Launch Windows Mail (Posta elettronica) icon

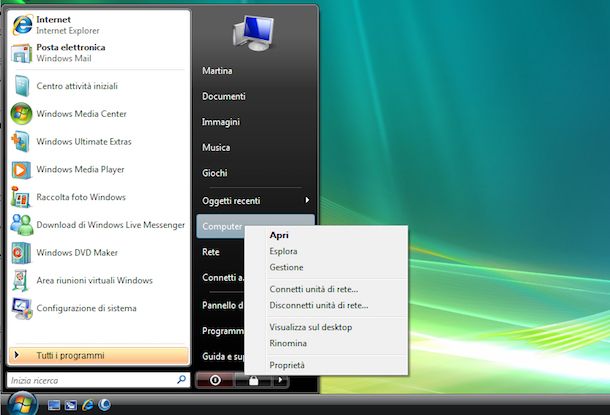(x=22, y=53)
